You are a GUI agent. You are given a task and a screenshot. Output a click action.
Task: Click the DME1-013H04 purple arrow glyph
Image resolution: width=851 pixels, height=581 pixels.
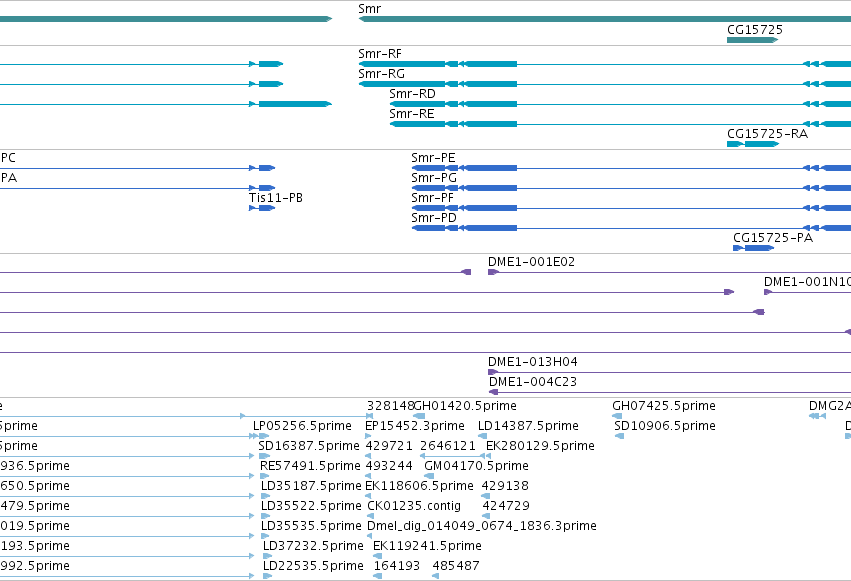coord(493,372)
